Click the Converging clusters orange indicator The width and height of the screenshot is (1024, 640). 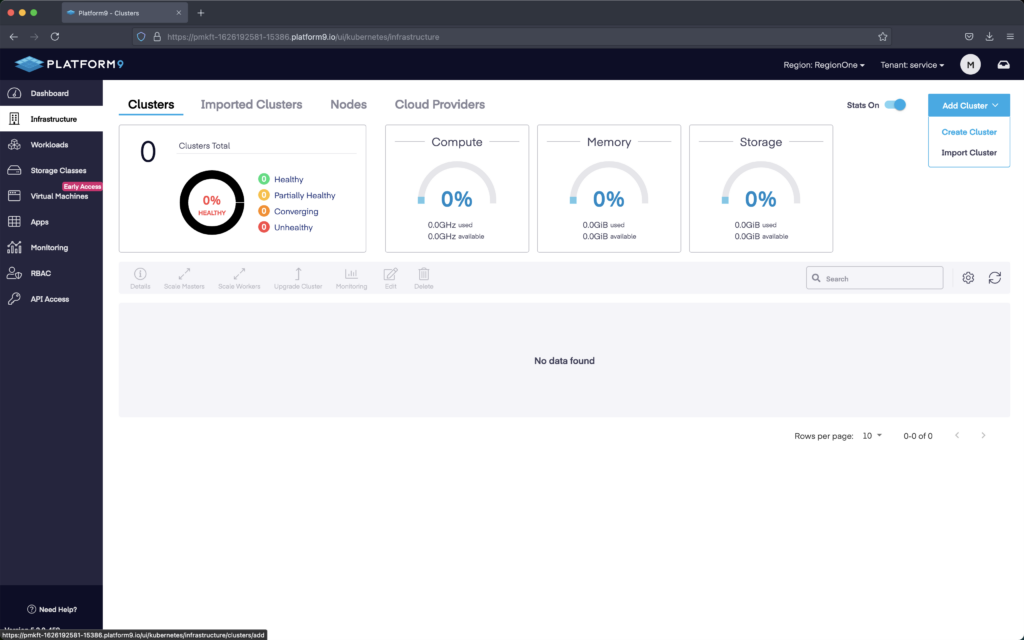pyautogui.click(x=264, y=211)
